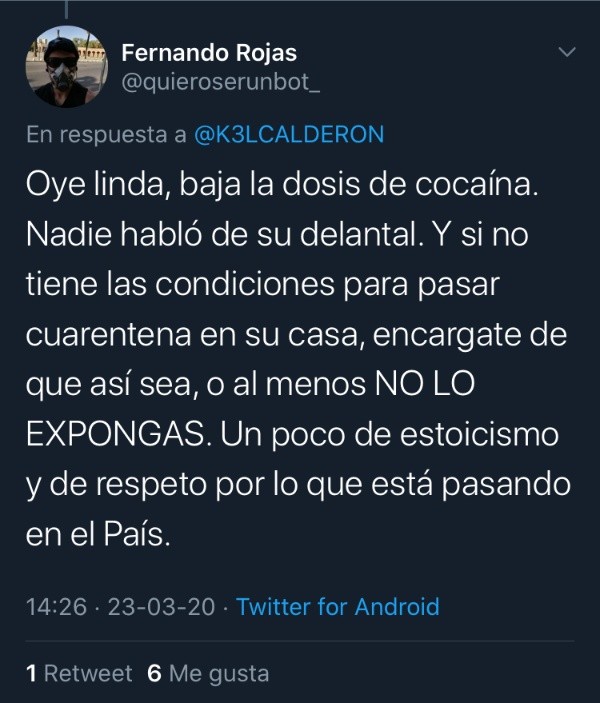Tap the word 'estoicismo' in tweet
600x703 pixels.
click(x=479, y=434)
